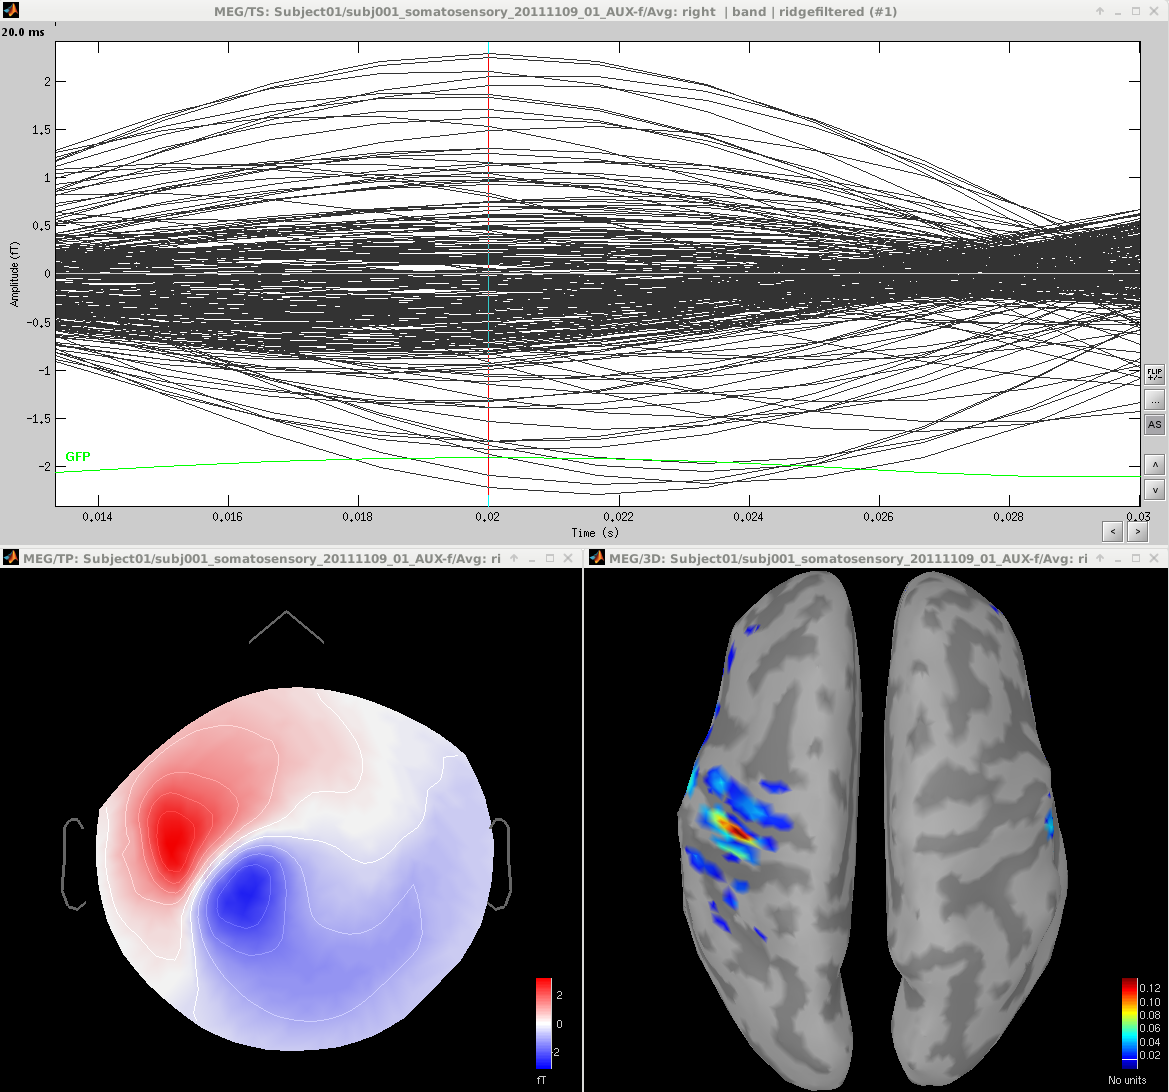Increase amplitude gain with the ^ button
This screenshot has height=1092, width=1169.
(1155, 465)
